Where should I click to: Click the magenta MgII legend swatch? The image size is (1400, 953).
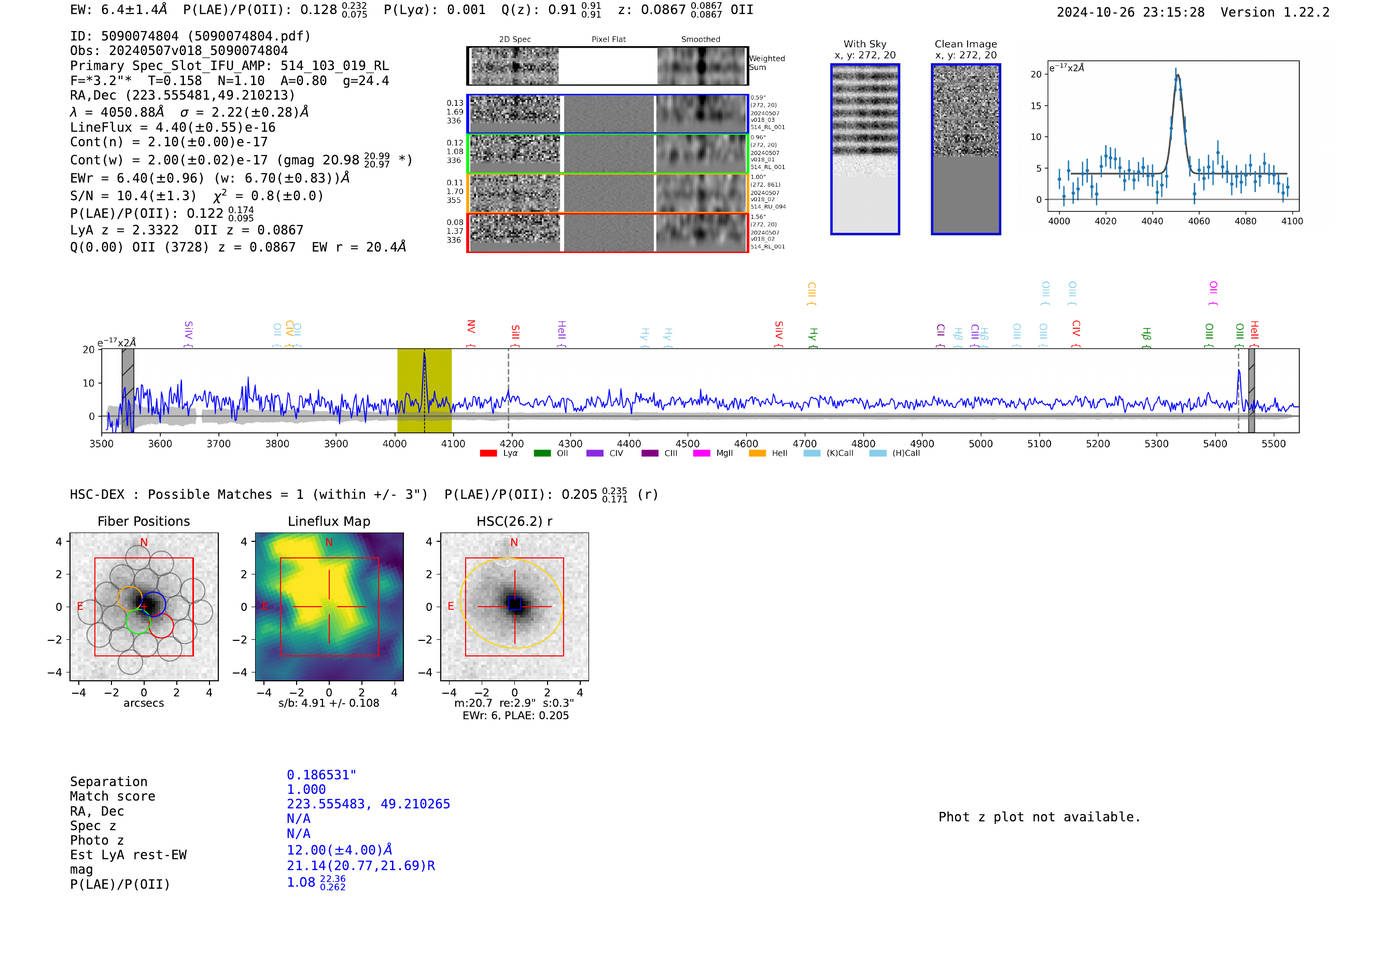click(702, 453)
